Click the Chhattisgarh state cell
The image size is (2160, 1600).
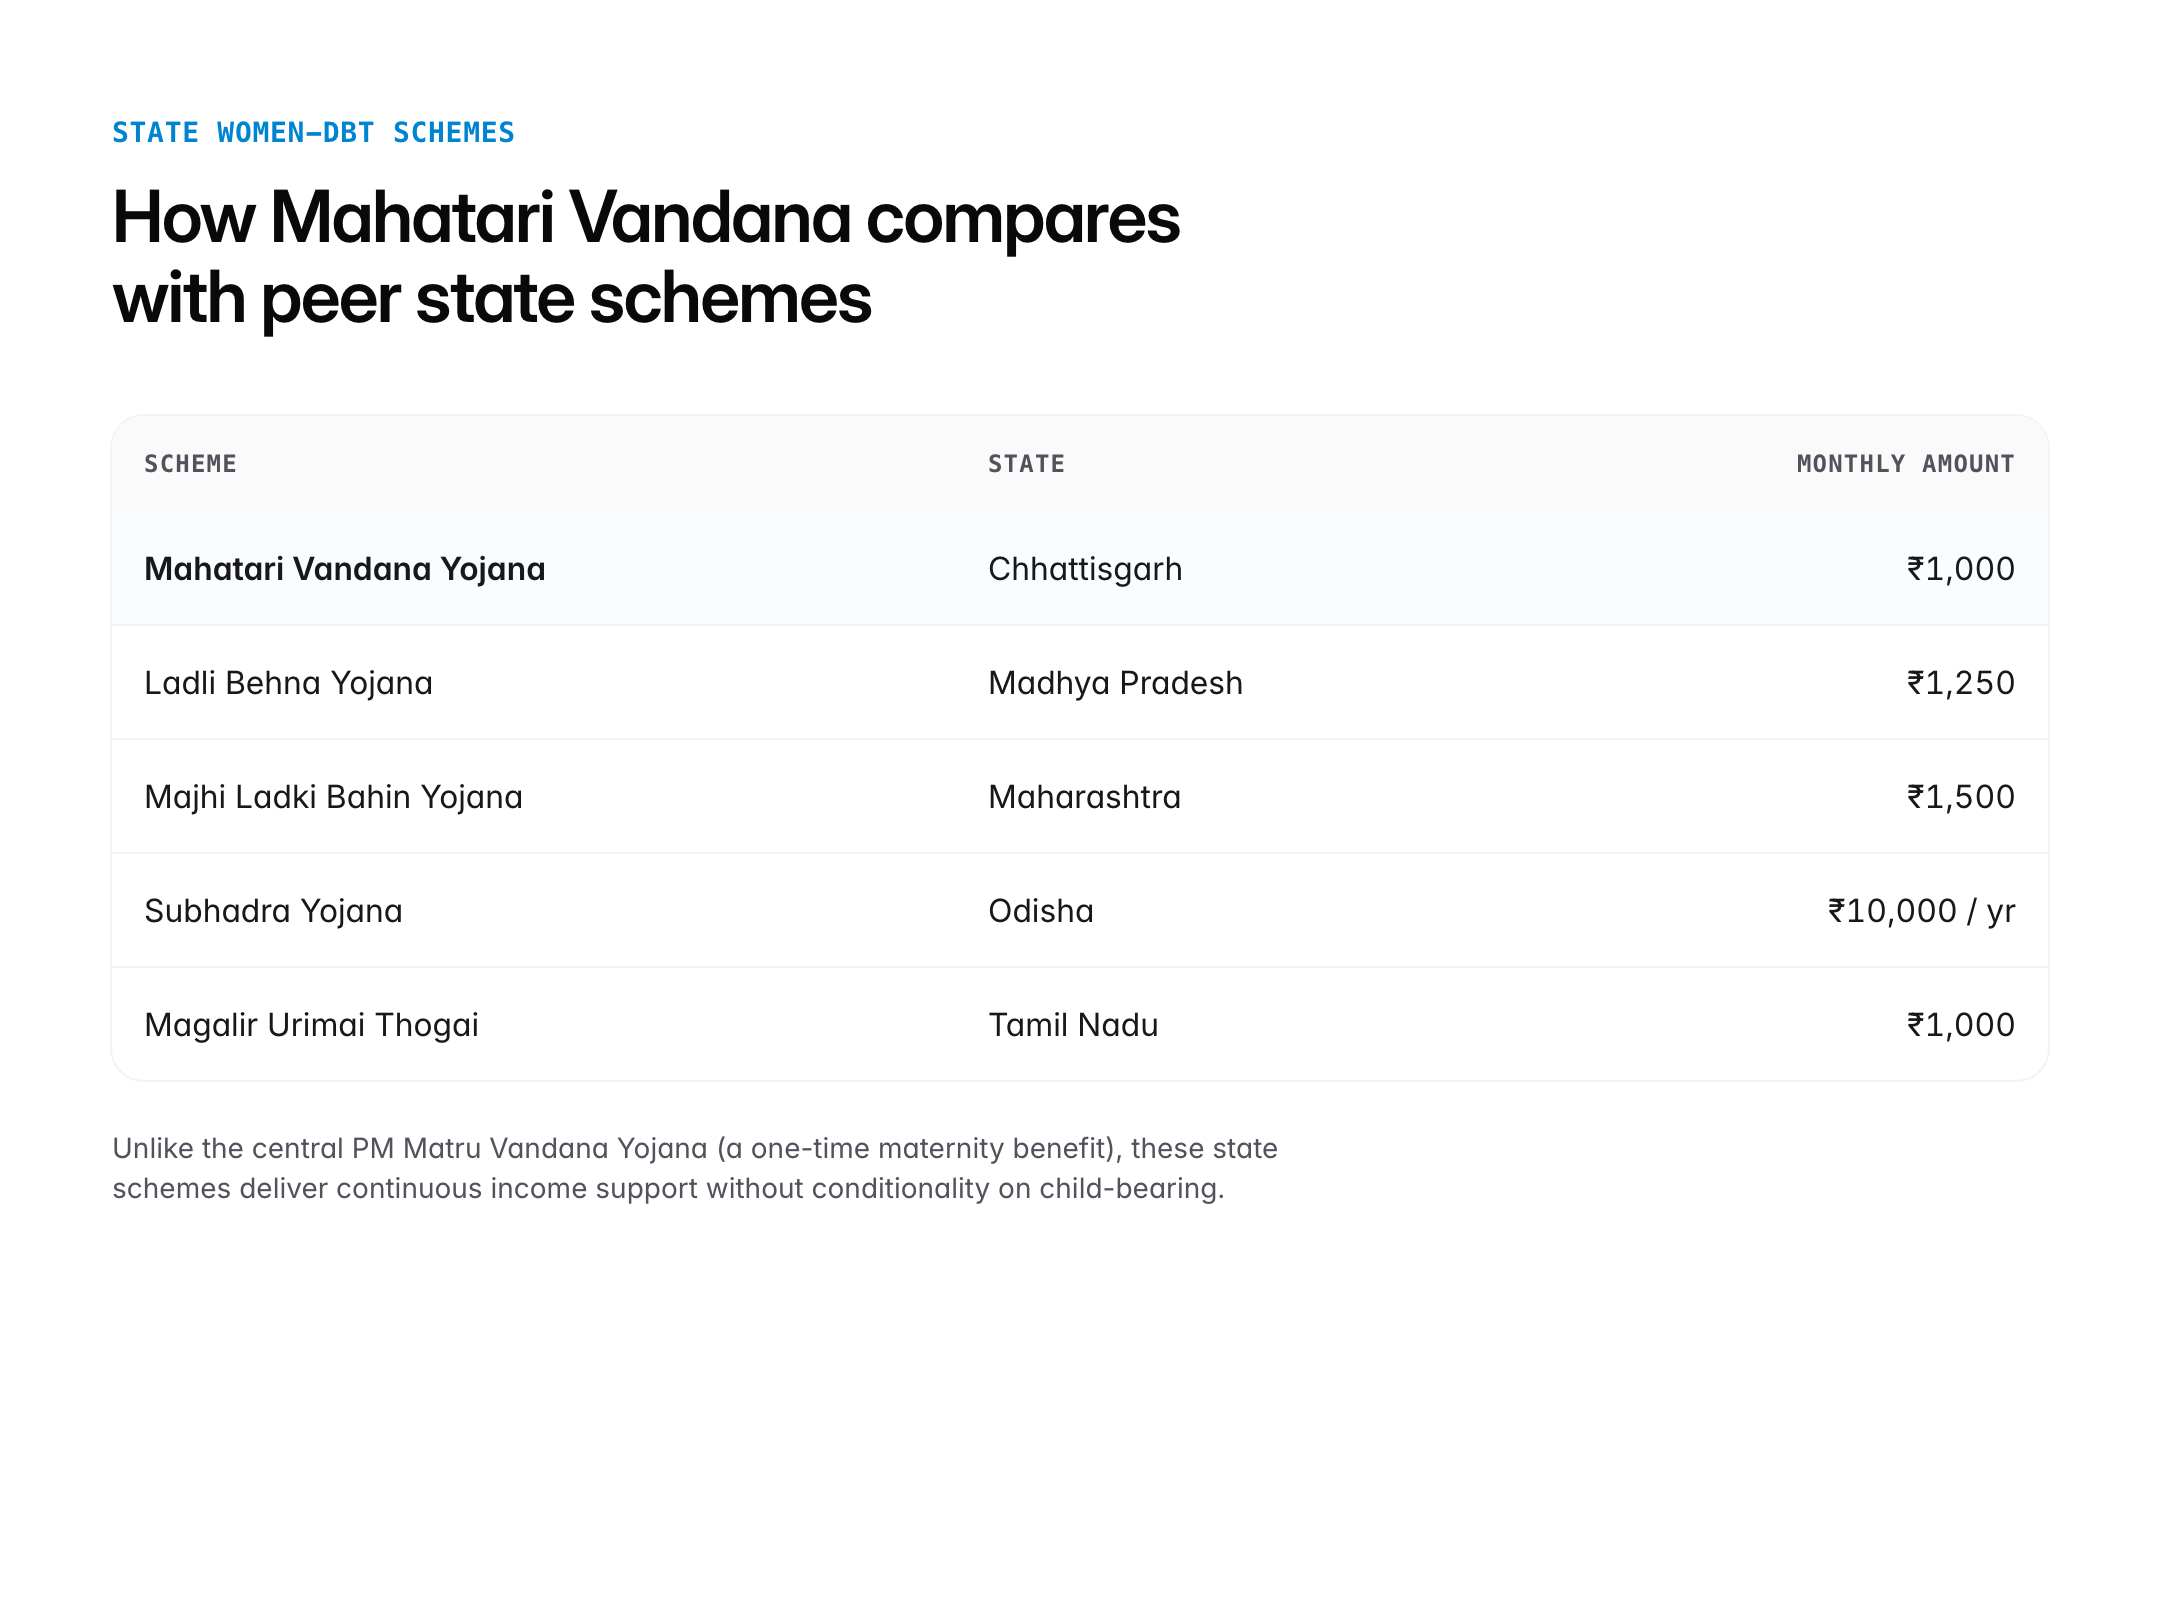pyautogui.click(x=1085, y=569)
